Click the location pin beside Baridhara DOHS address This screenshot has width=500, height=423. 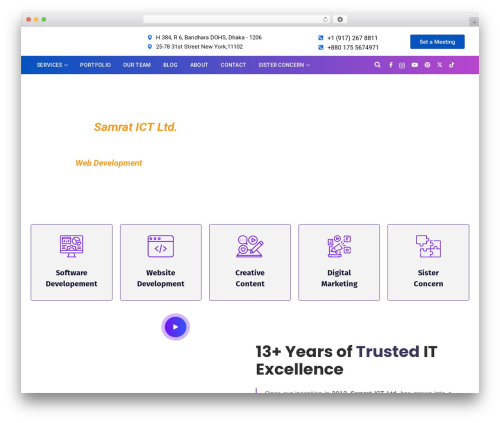pyautogui.click(x=150, y=37)
